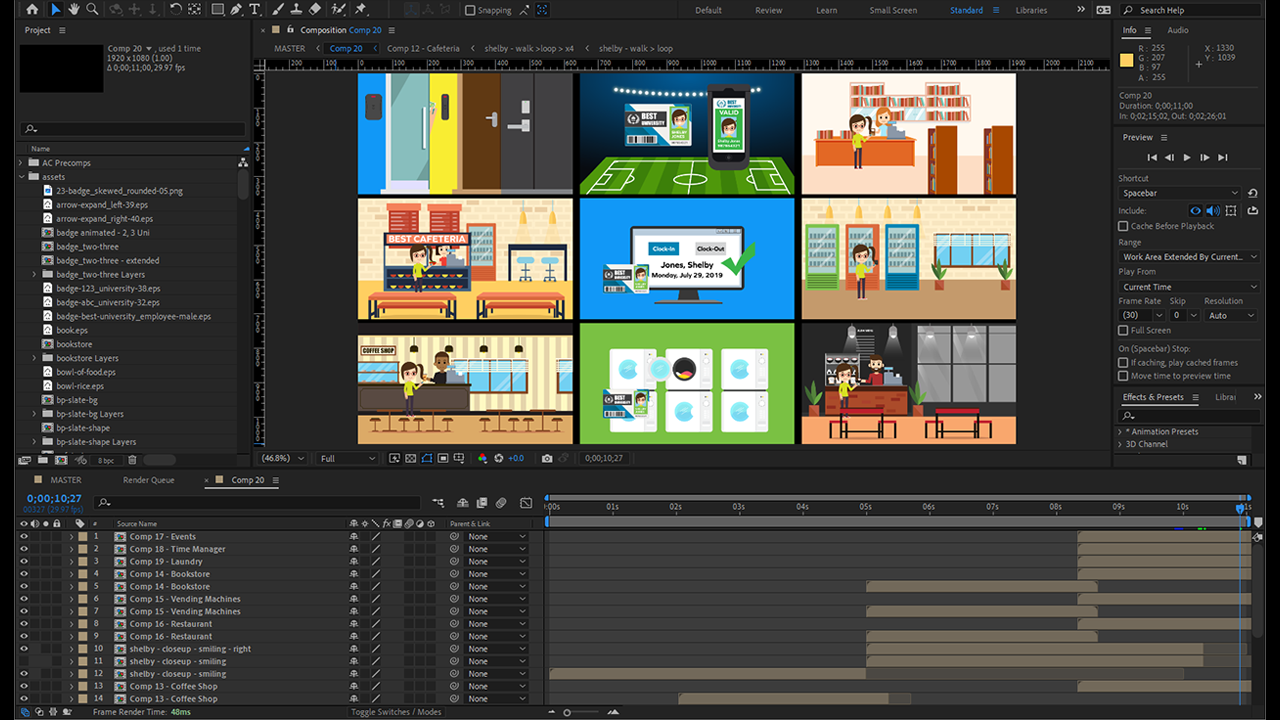Check Cache Before Playback

click(x=1123, y=226)
